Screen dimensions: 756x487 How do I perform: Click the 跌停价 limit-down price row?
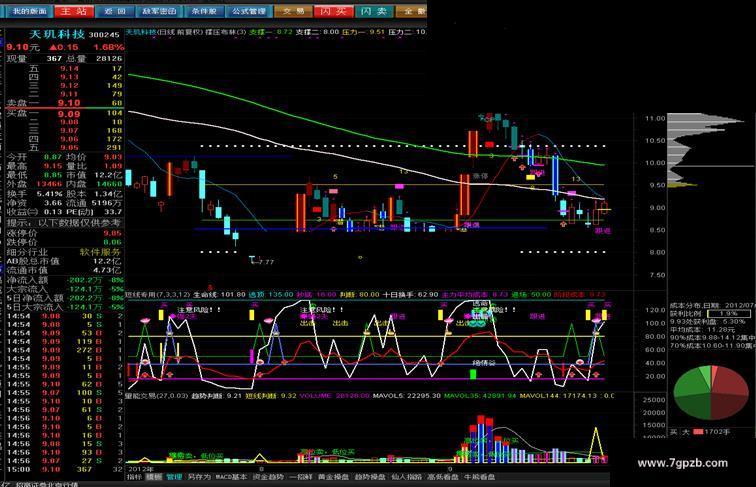pos(64,242)
